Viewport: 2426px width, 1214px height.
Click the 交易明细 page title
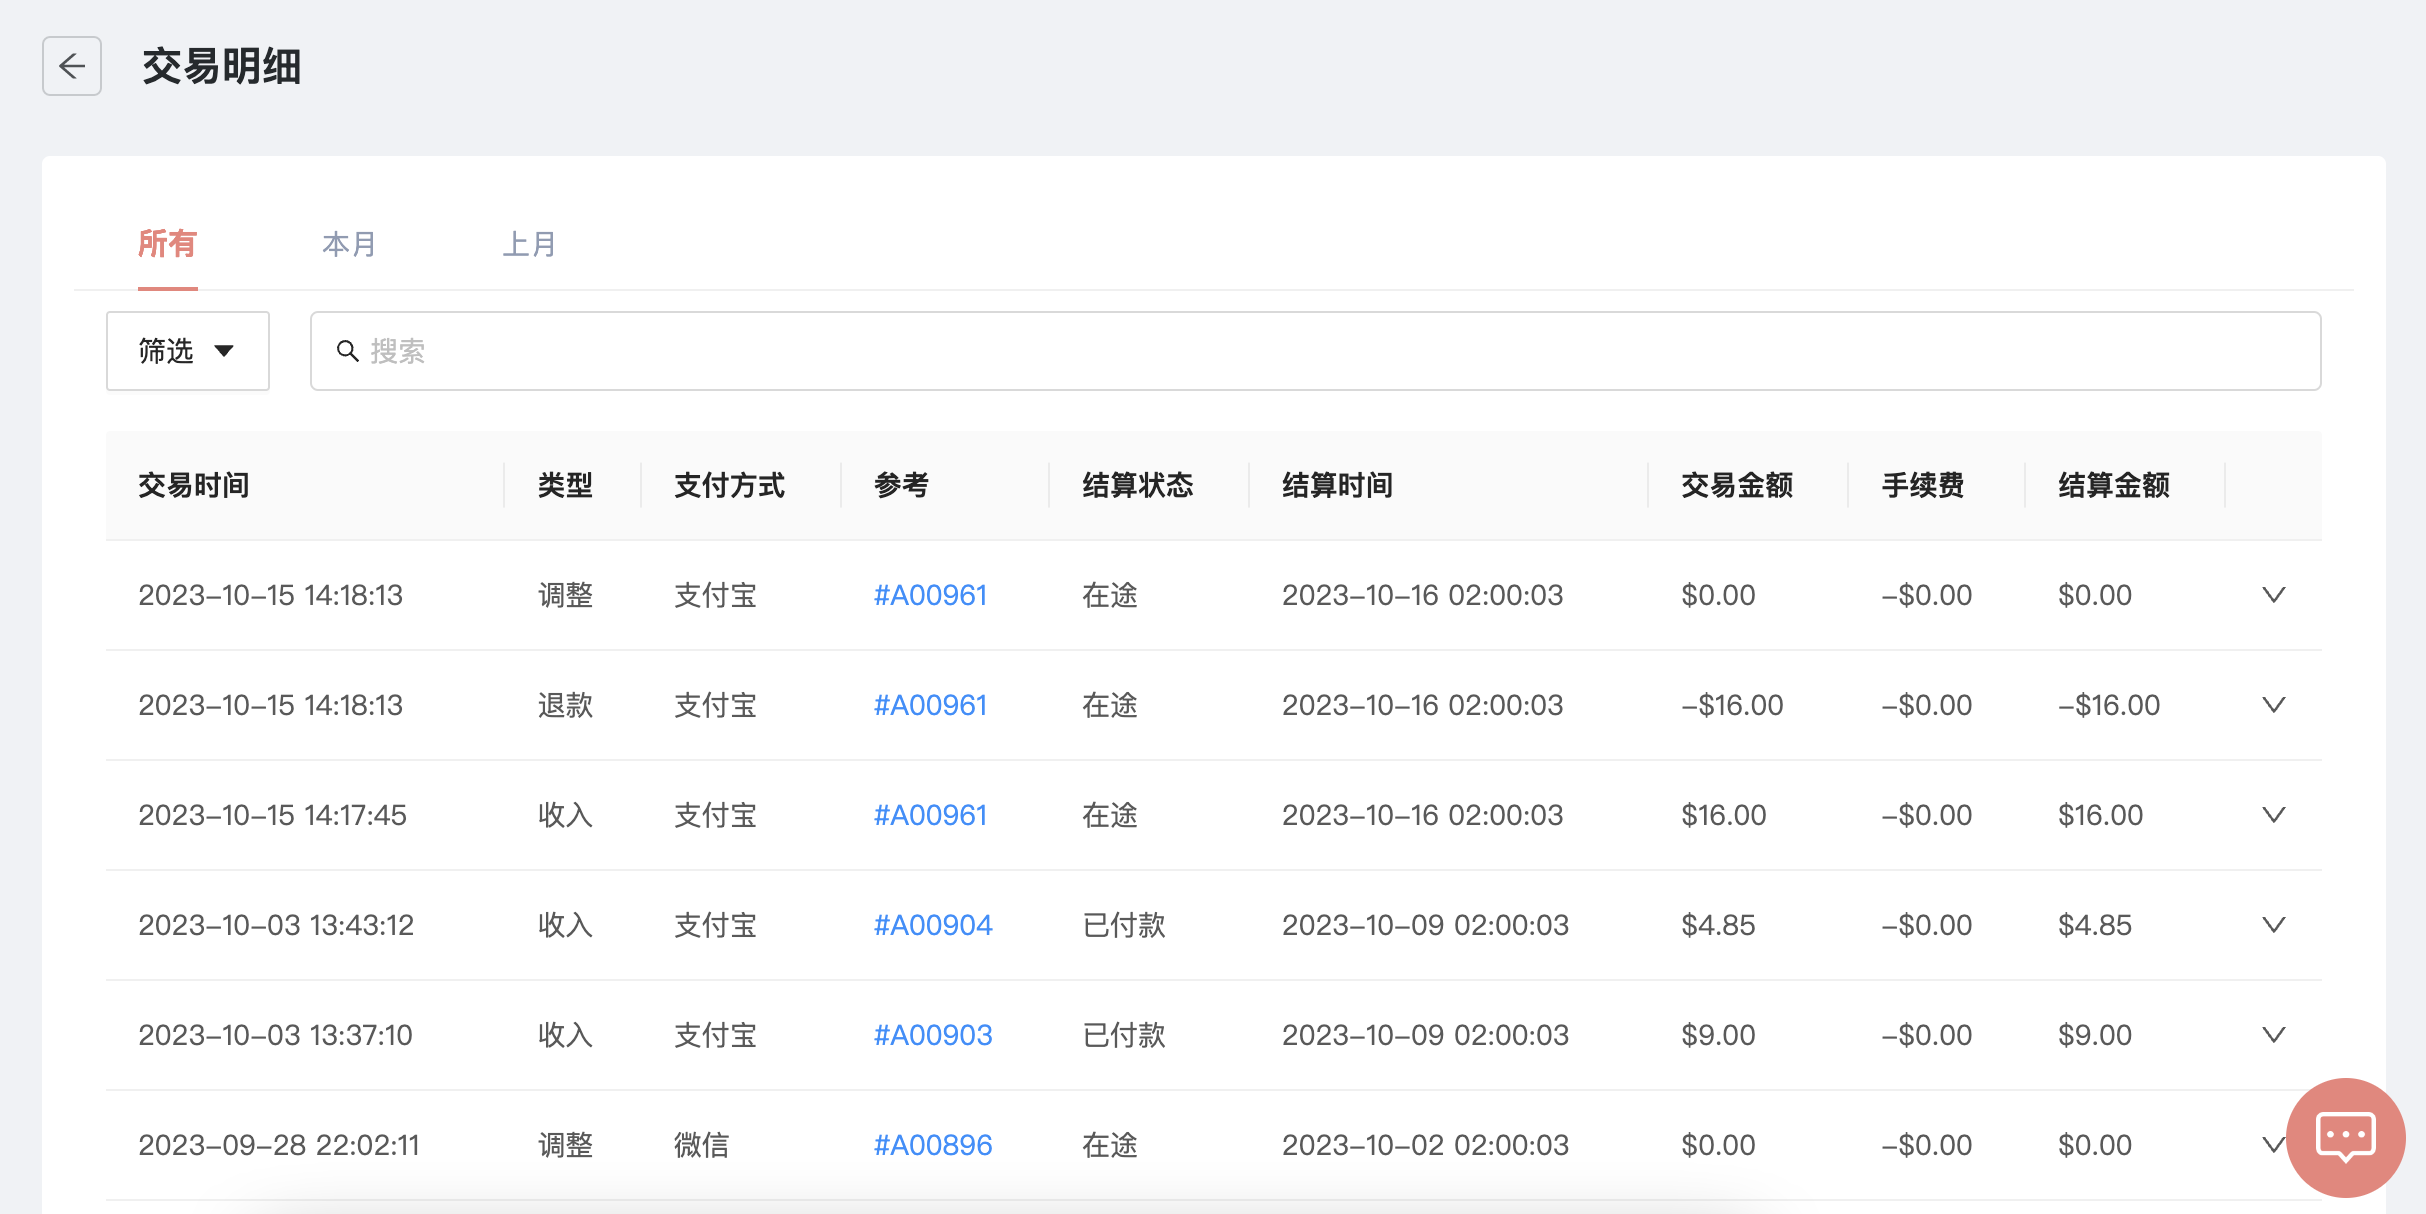pos(221,67)
